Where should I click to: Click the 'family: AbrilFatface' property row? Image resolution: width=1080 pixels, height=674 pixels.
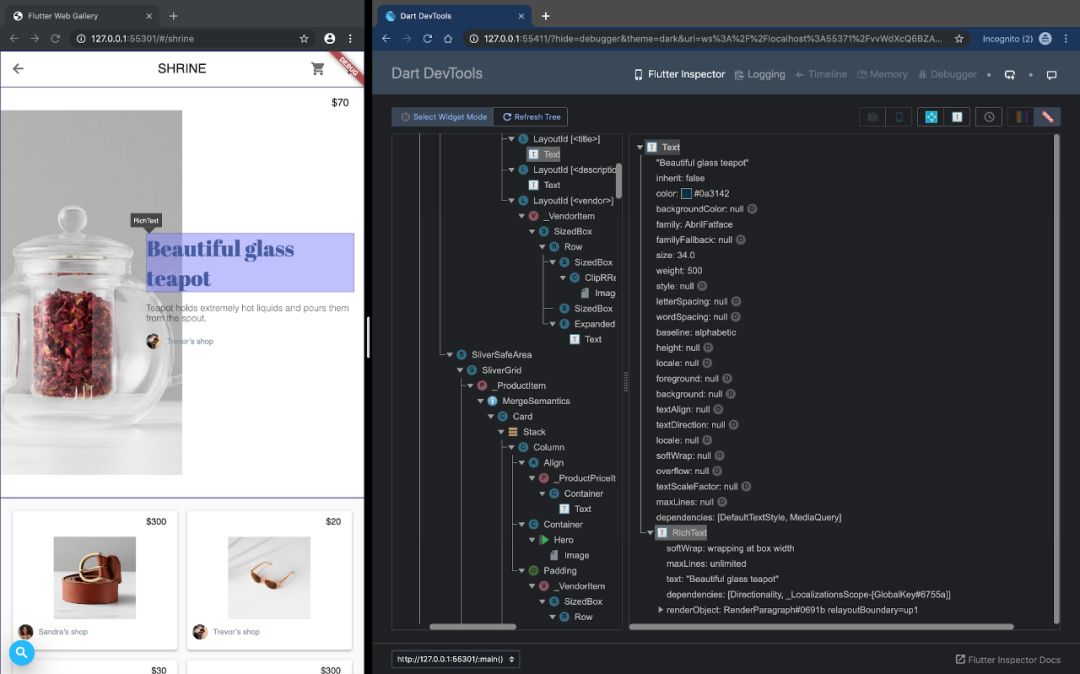click(694, 224)
